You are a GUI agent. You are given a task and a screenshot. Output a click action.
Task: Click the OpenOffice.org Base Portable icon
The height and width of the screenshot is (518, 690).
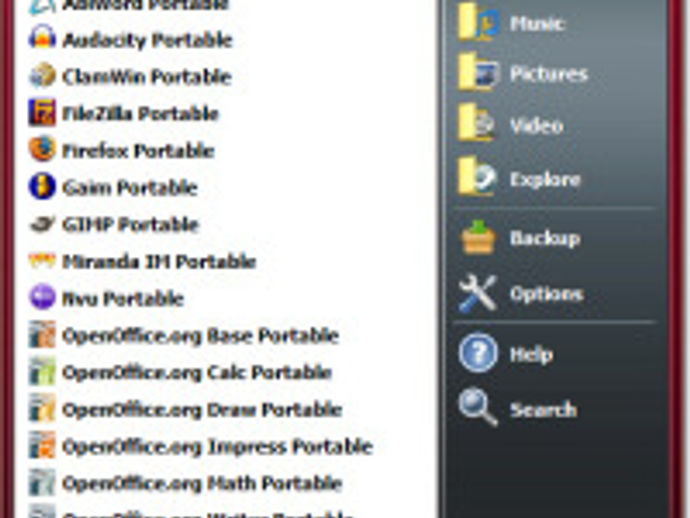[42, 334]
